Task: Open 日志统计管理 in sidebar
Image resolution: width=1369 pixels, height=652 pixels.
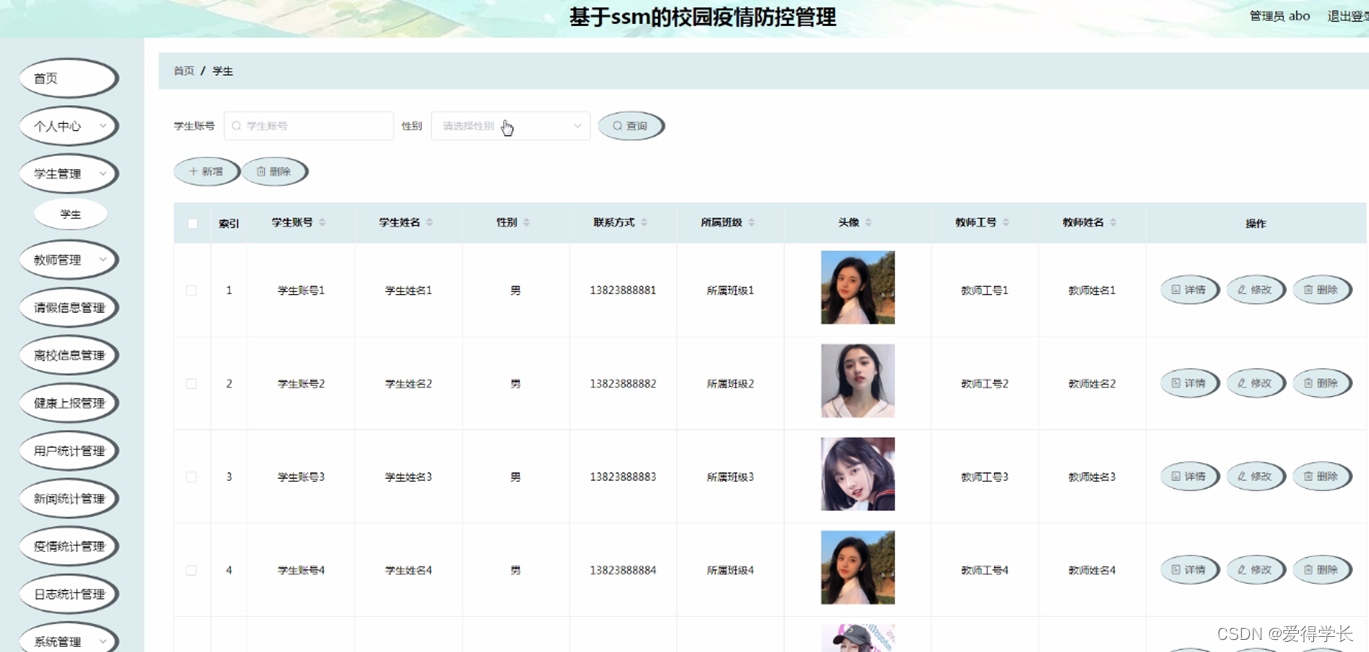Action: pos(69,594)
